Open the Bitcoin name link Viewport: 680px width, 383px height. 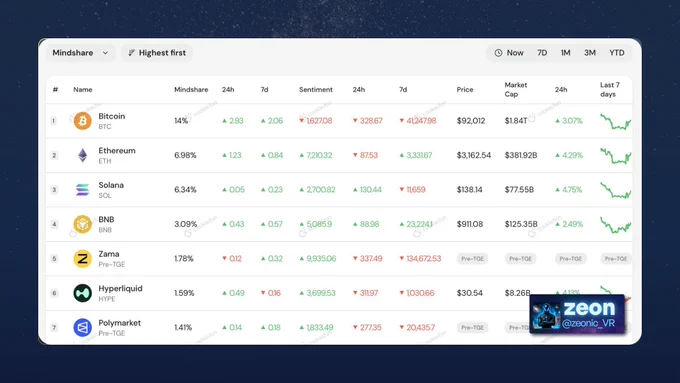tap(111, 116)
